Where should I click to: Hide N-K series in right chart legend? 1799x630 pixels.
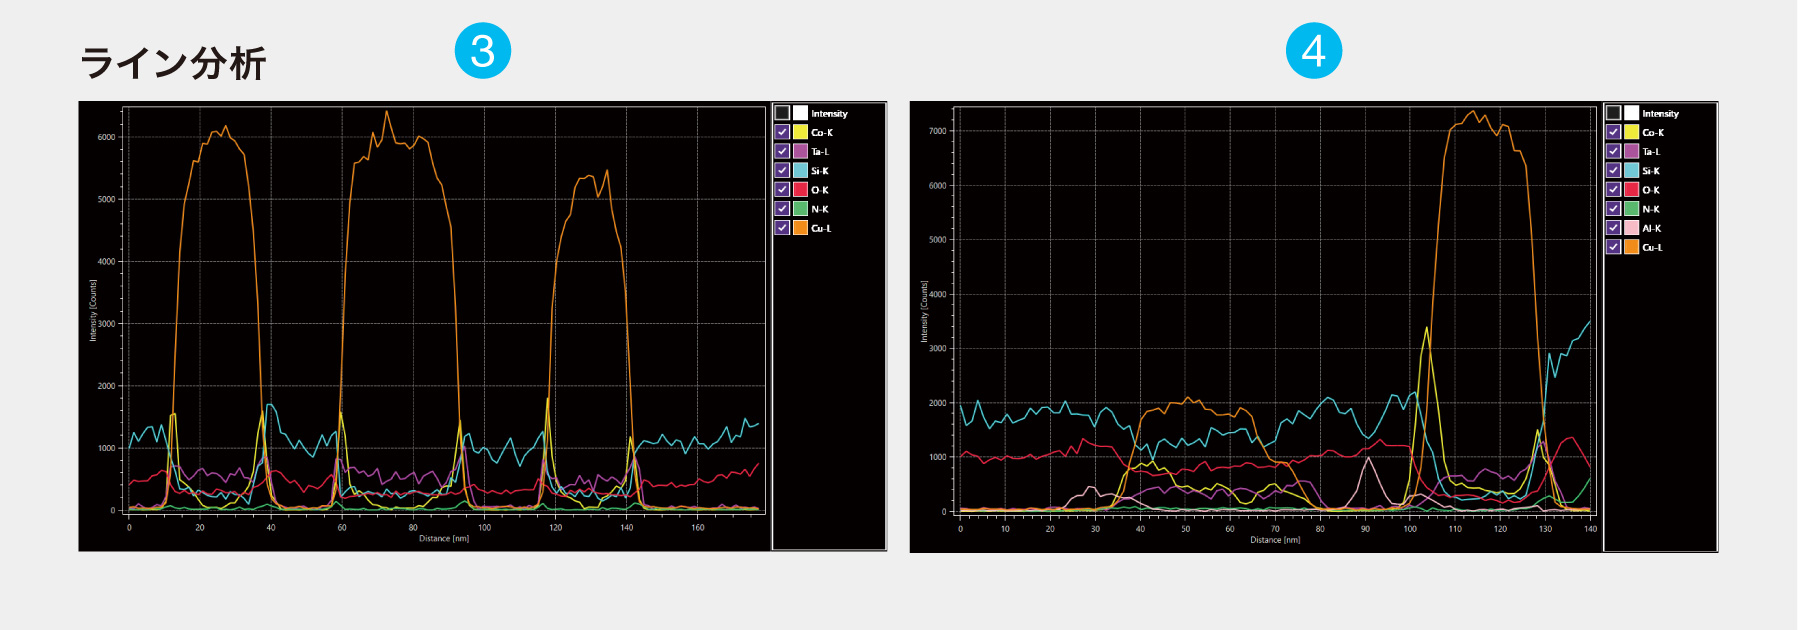[1613, 209]
